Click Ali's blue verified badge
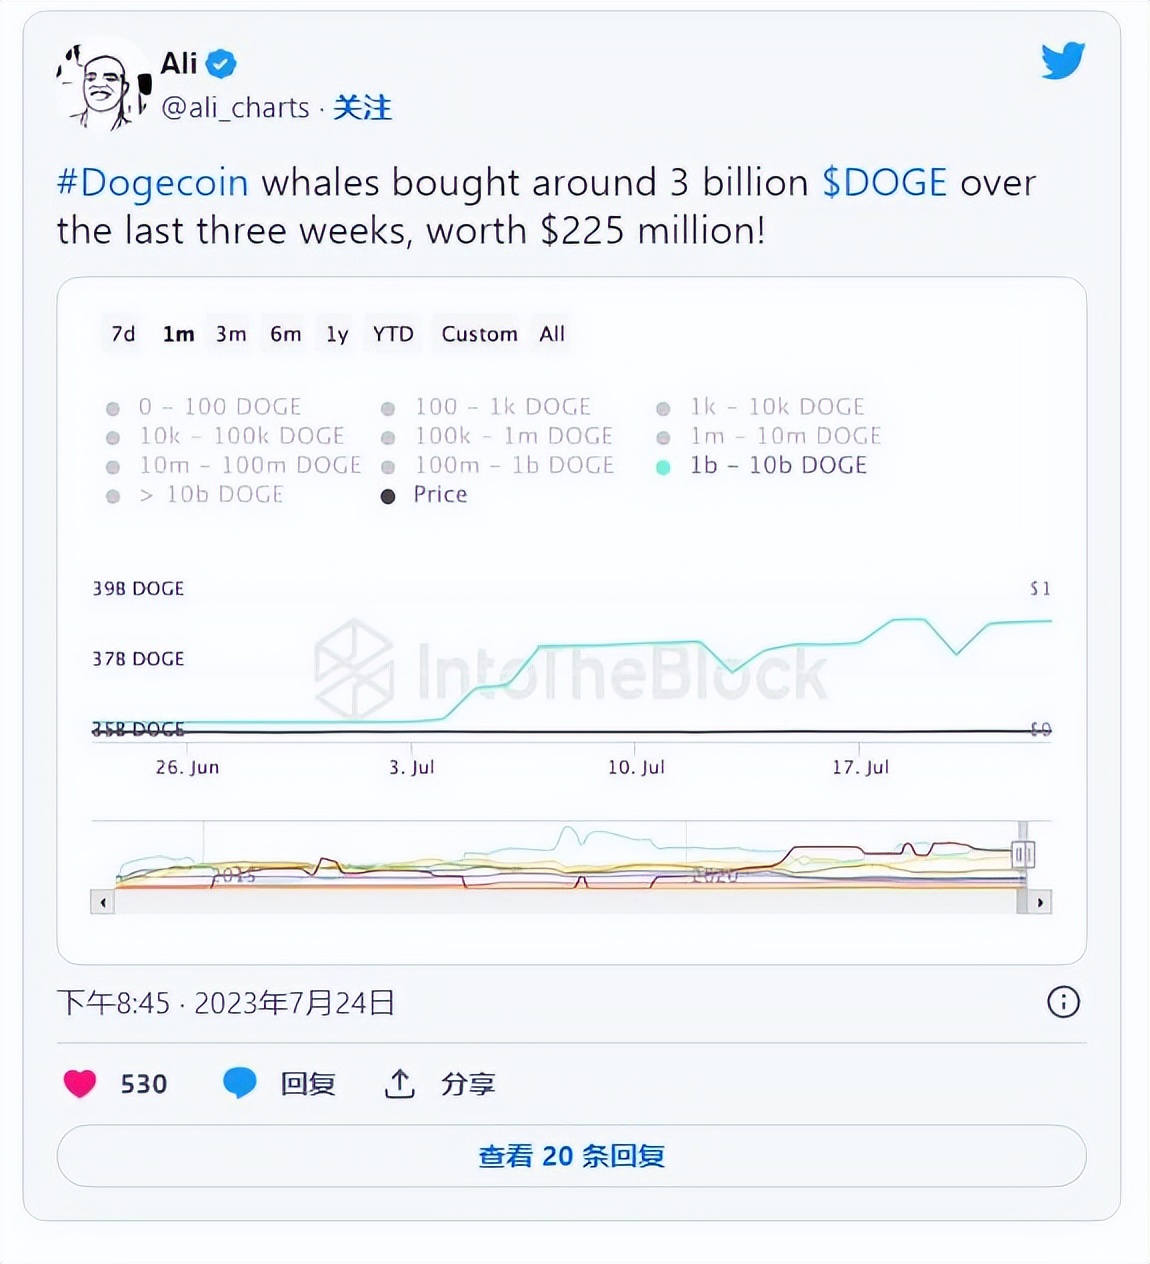The height and width of the screenshot is (1264, 1150). (x=217, y=62)
